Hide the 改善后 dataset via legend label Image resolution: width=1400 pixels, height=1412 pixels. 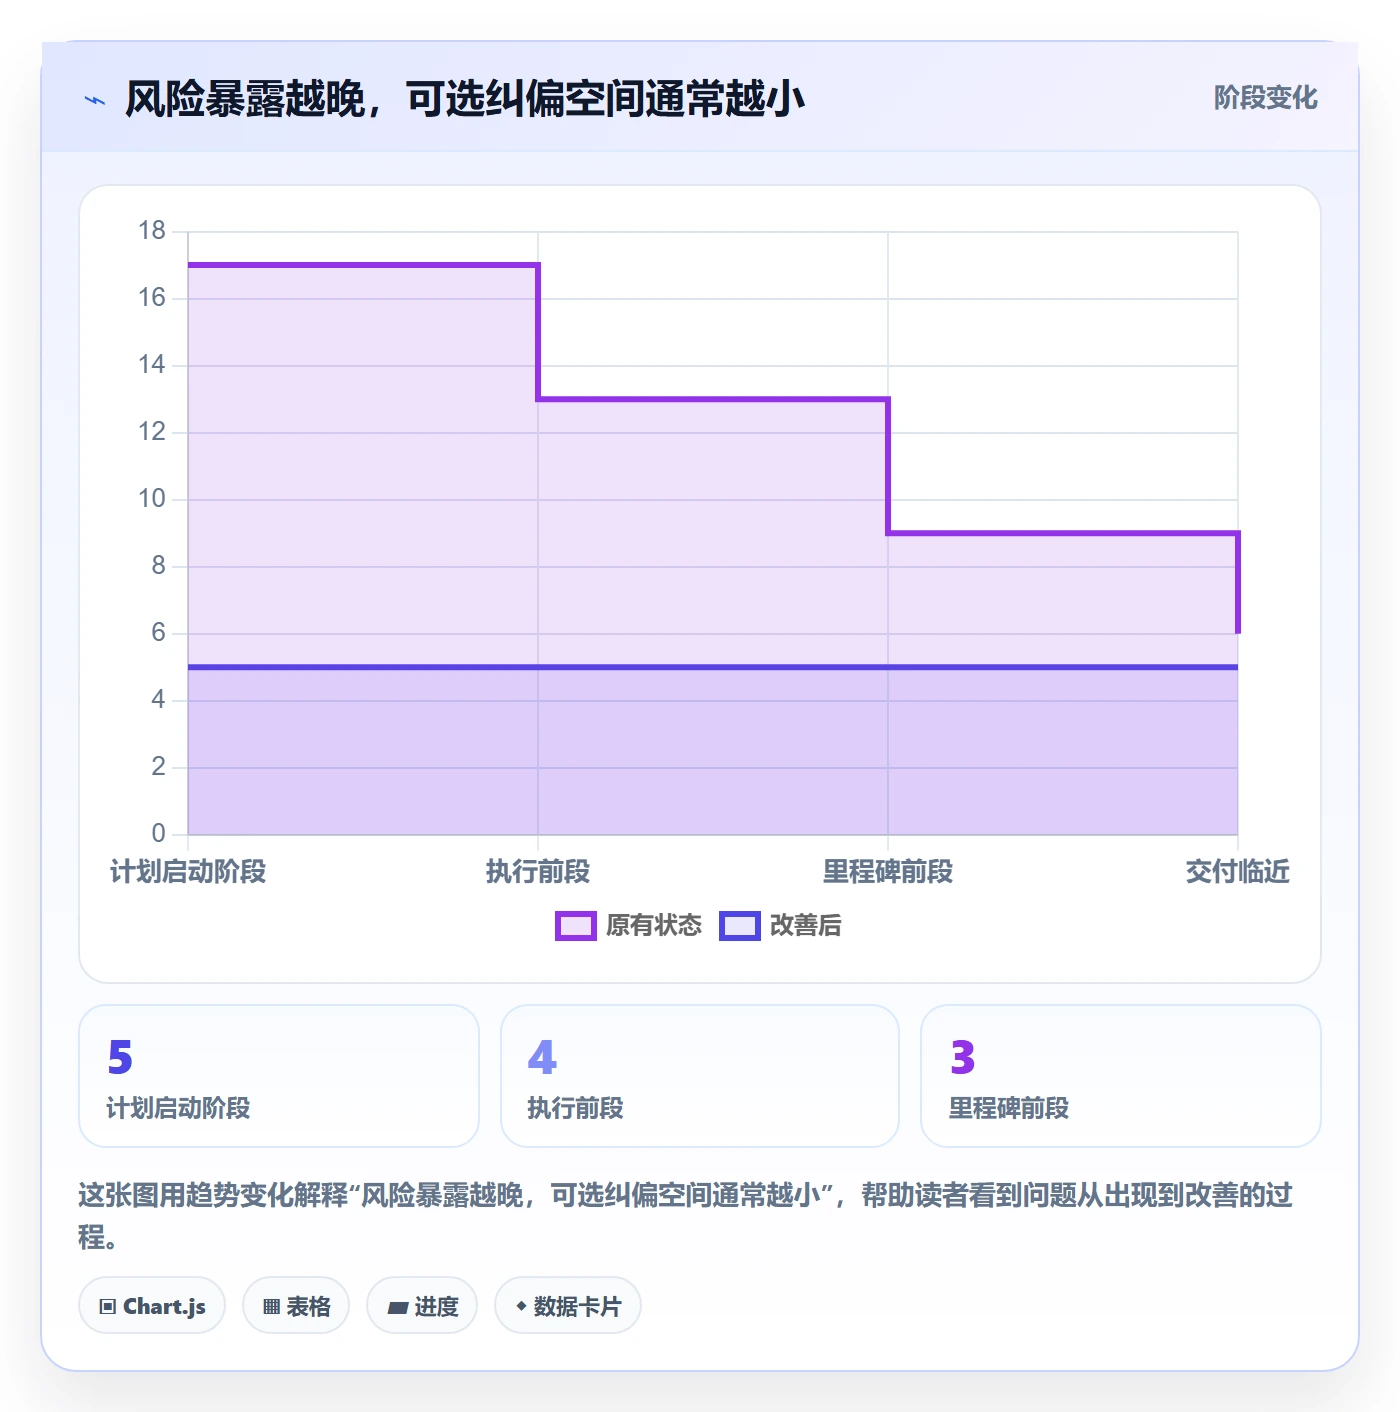click(806, 926)
